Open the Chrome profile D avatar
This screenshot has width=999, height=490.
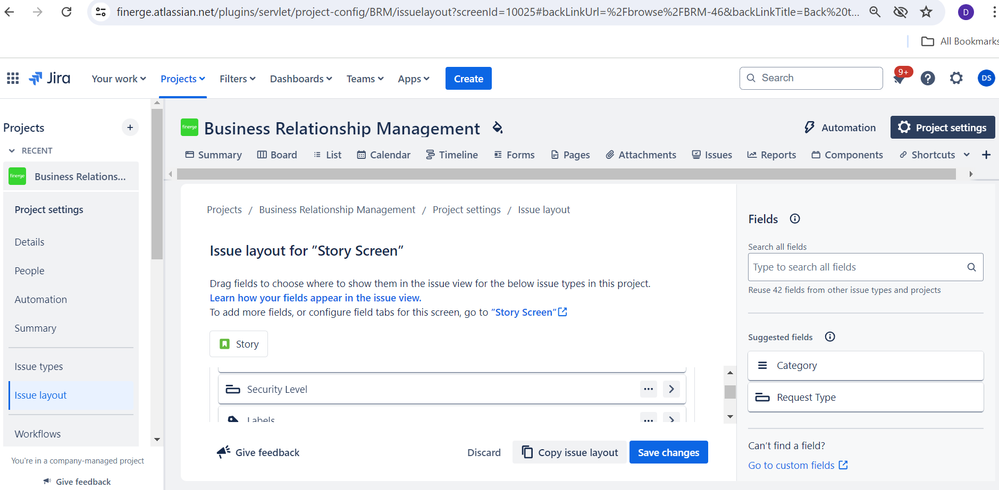pos(965,11)
